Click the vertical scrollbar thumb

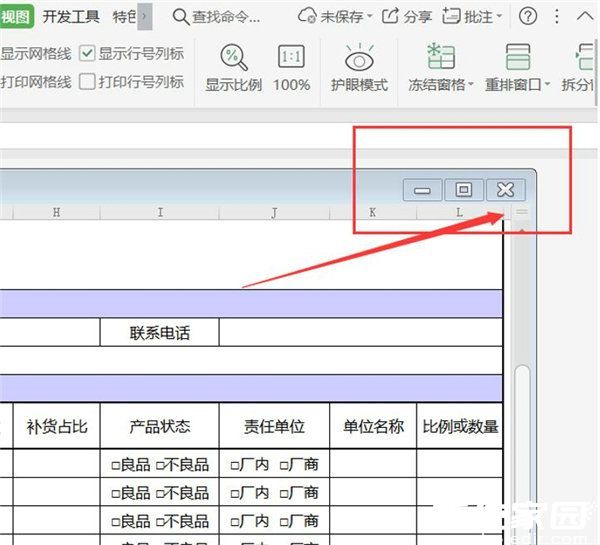click(522, 452)
